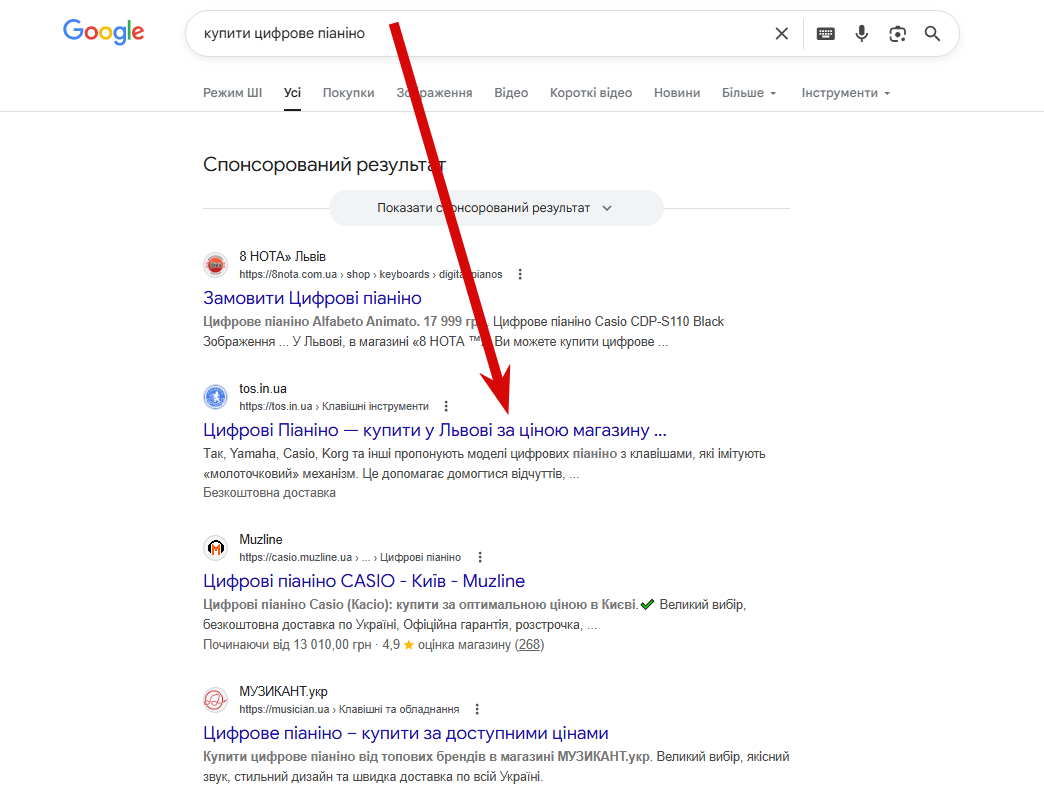Click the https://musician.ua URL breadcrumb

(x=349, y=709)
